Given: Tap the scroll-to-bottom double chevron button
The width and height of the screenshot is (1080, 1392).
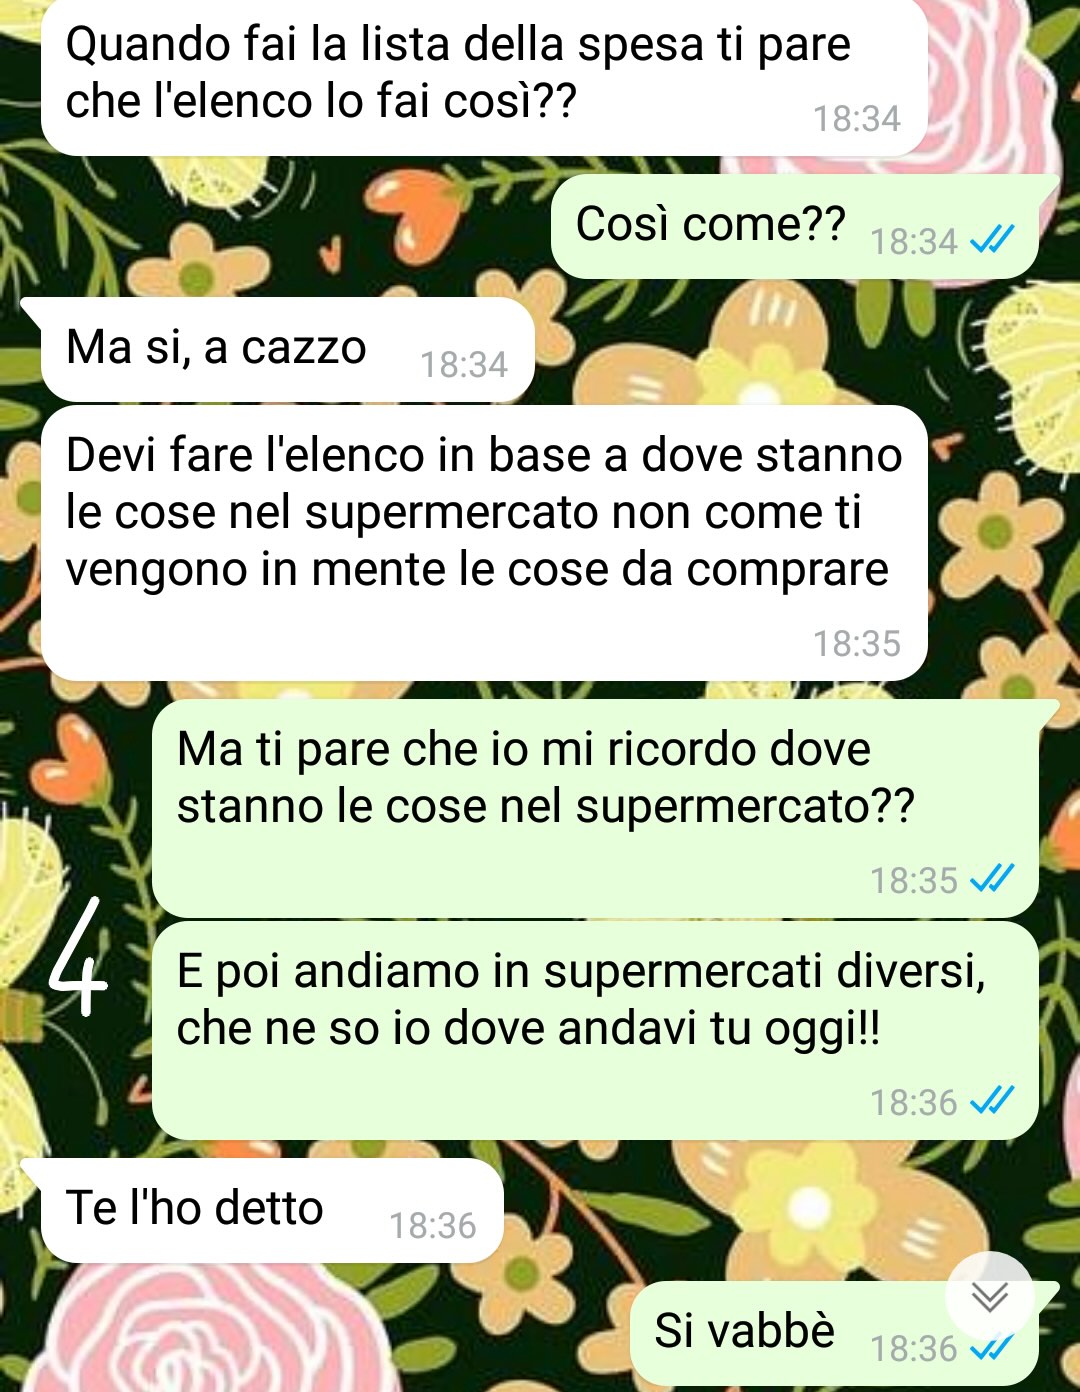Looking at the screenshot, I should coord(990,1297).
